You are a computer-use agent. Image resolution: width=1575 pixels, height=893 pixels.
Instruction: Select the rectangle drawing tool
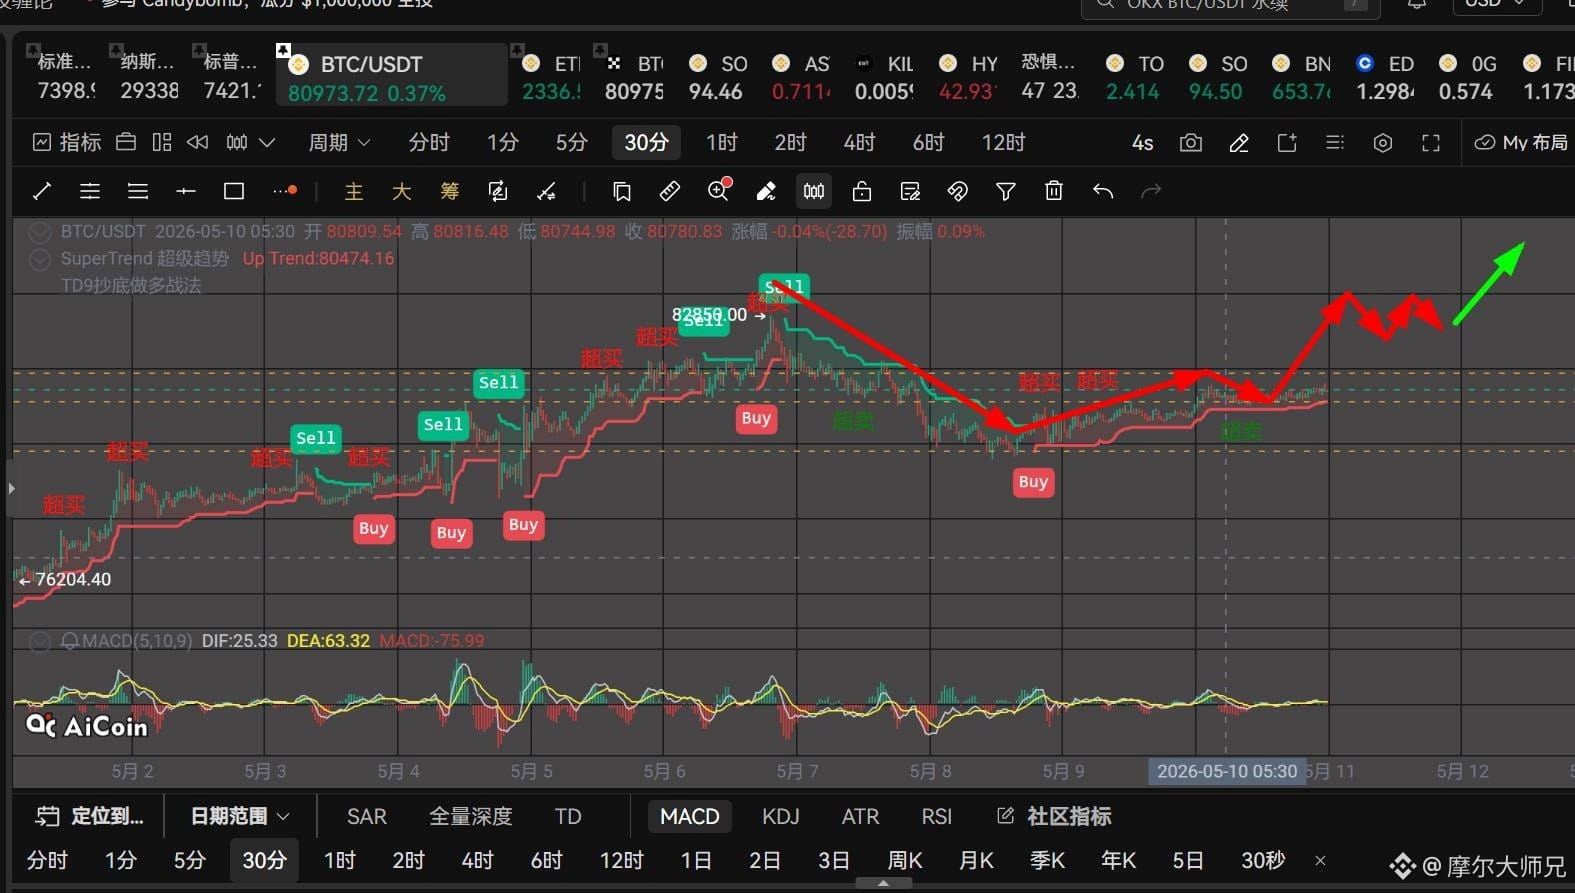234,191
